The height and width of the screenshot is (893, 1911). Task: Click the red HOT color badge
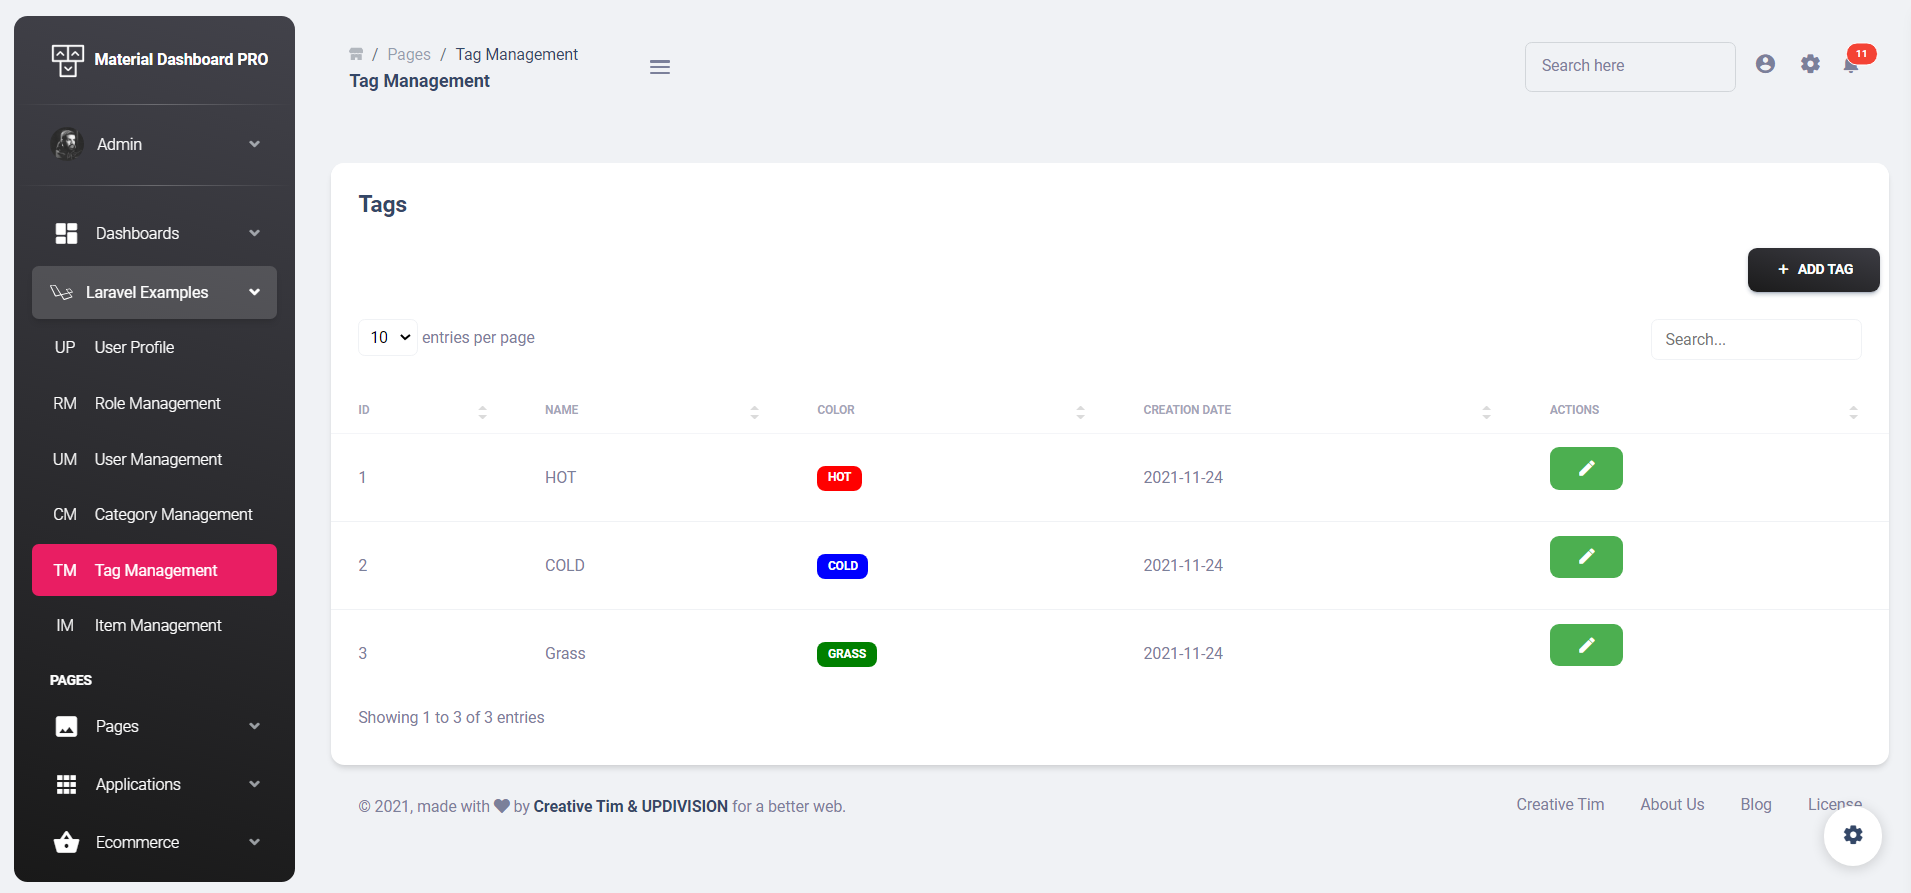pyautogui.click(x=838, y=478)
